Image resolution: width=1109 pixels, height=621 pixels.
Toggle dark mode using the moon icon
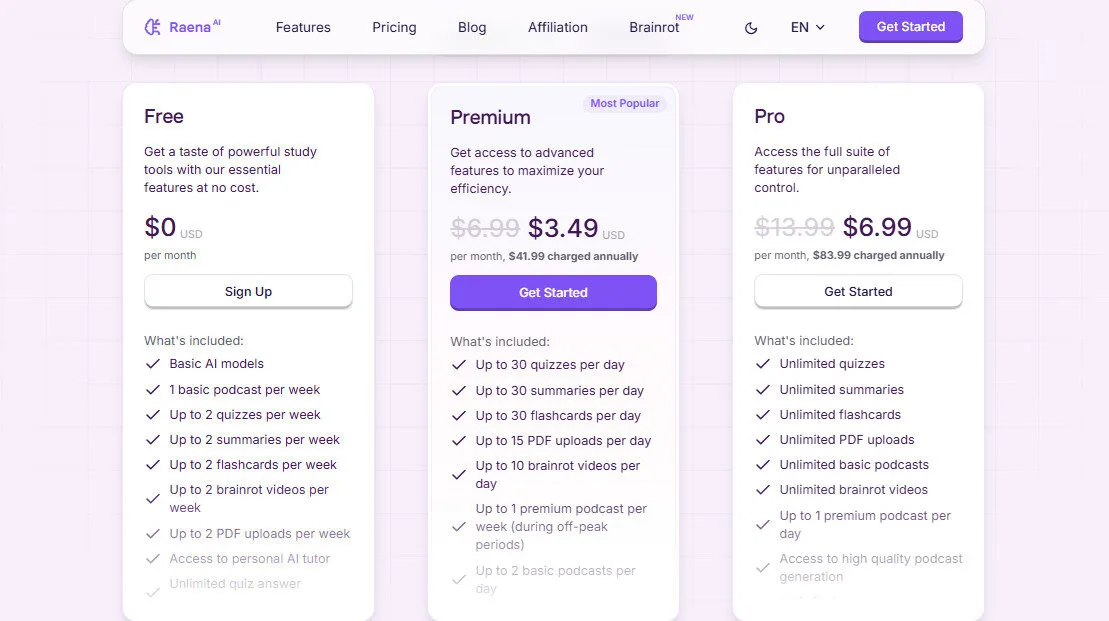[x=751, y=28]
